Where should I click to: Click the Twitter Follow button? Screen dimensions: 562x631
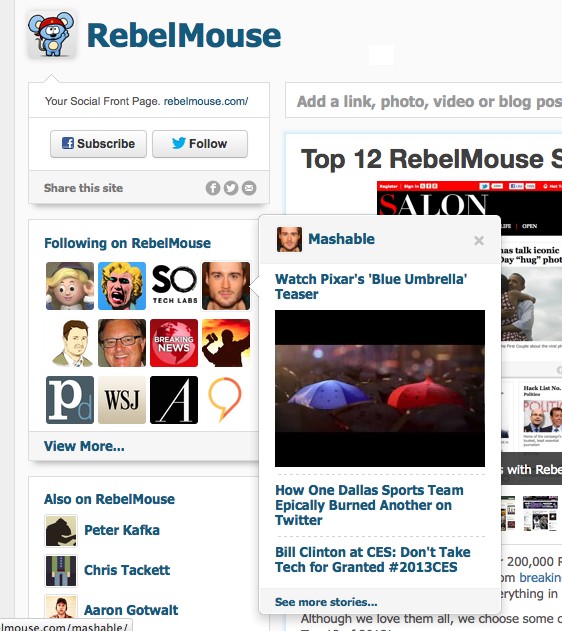pos(200,144)
